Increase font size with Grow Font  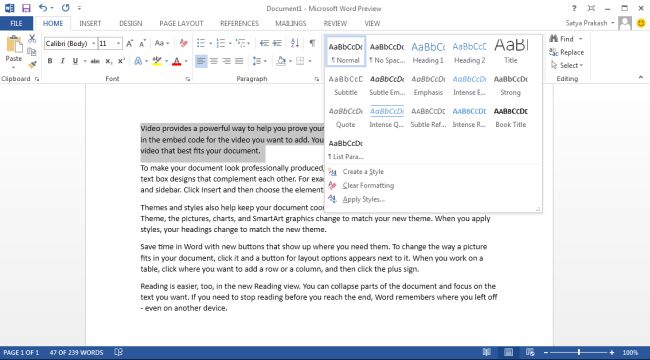click(130, 44)
